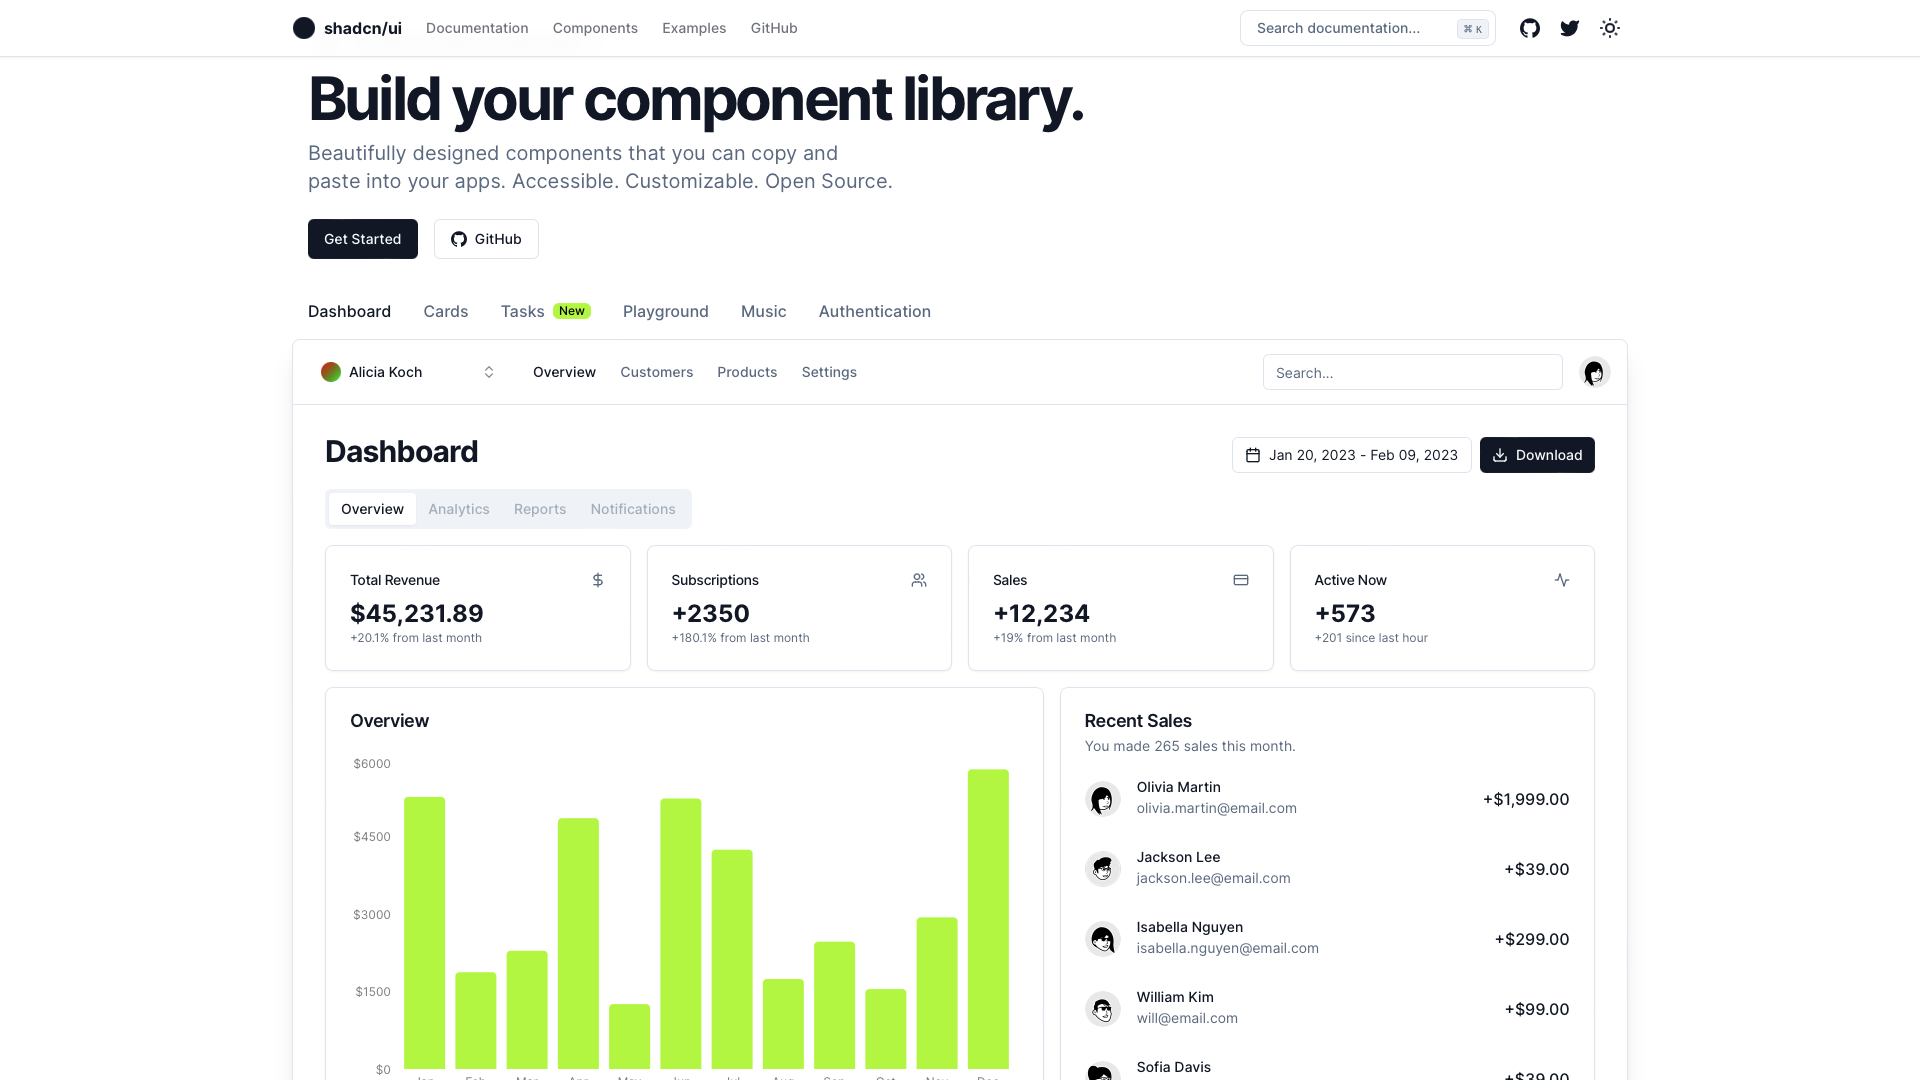The width and height of the screenshot is (1920, 1080).
Task: Open Examples in the top nav
Action: coord(694,28)
